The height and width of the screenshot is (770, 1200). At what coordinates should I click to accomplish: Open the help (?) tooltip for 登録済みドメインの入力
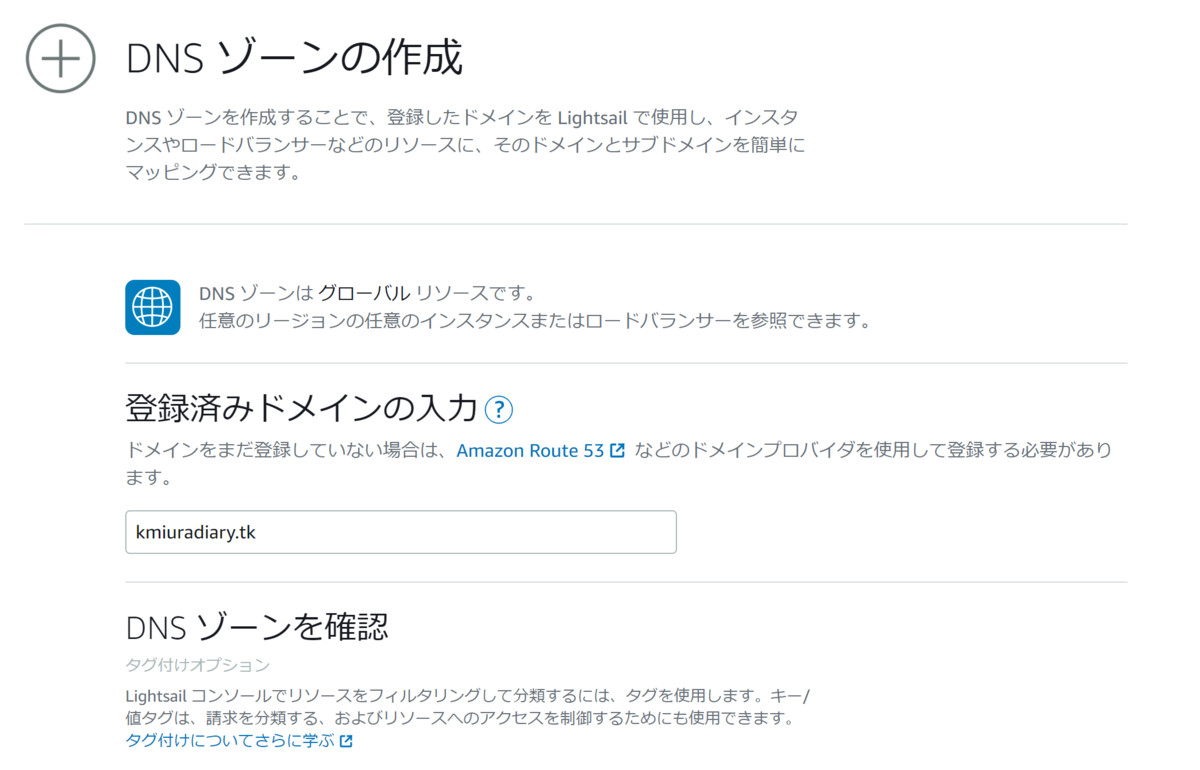[x=499, y=410]
